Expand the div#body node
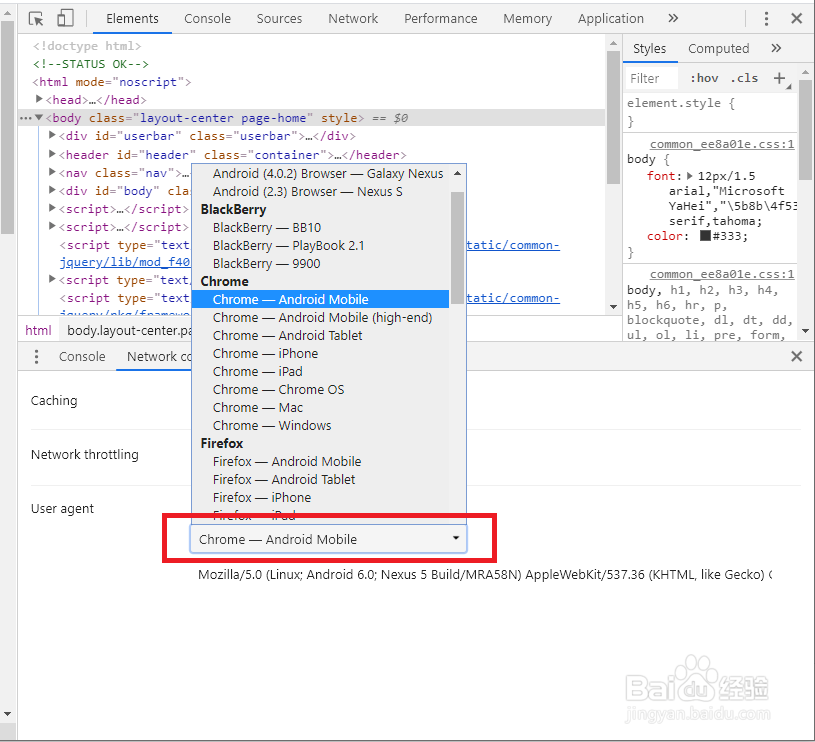 coord(52,190)
